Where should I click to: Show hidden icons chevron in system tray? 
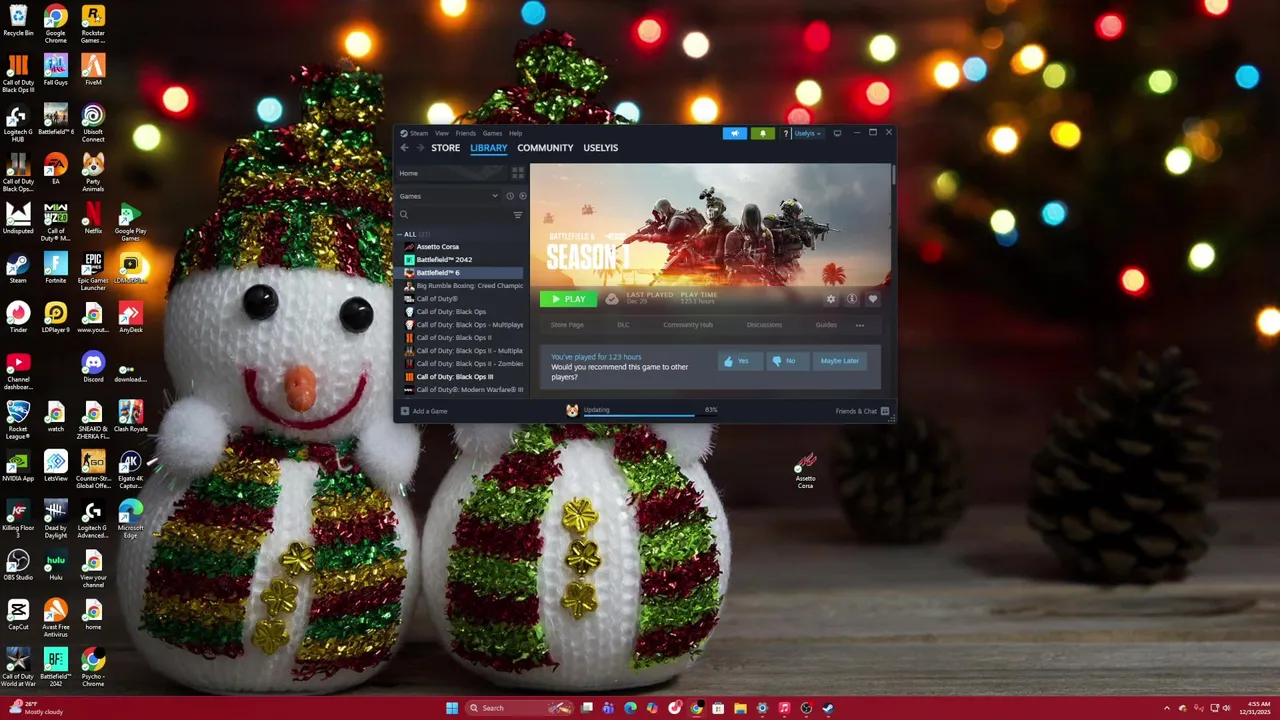(x=1166, y=708)
